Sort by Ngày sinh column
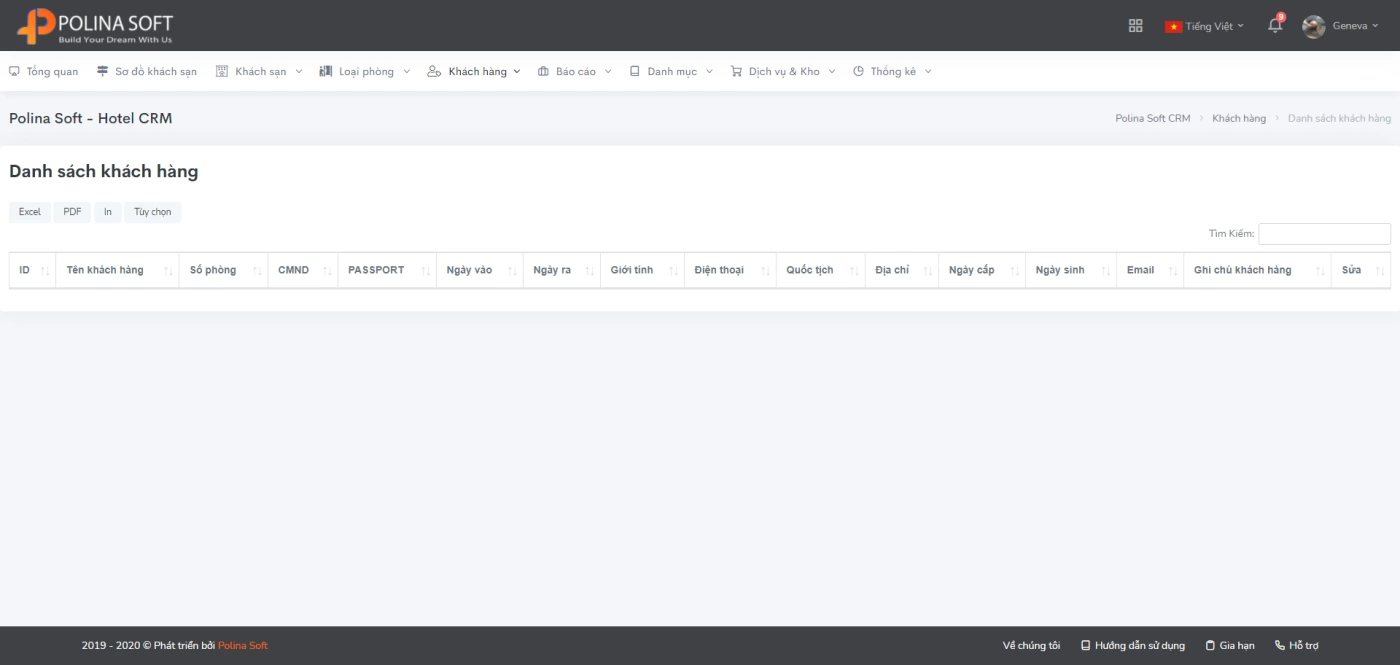Screen dimensions: 1400x665 [x=1071, y=270]
